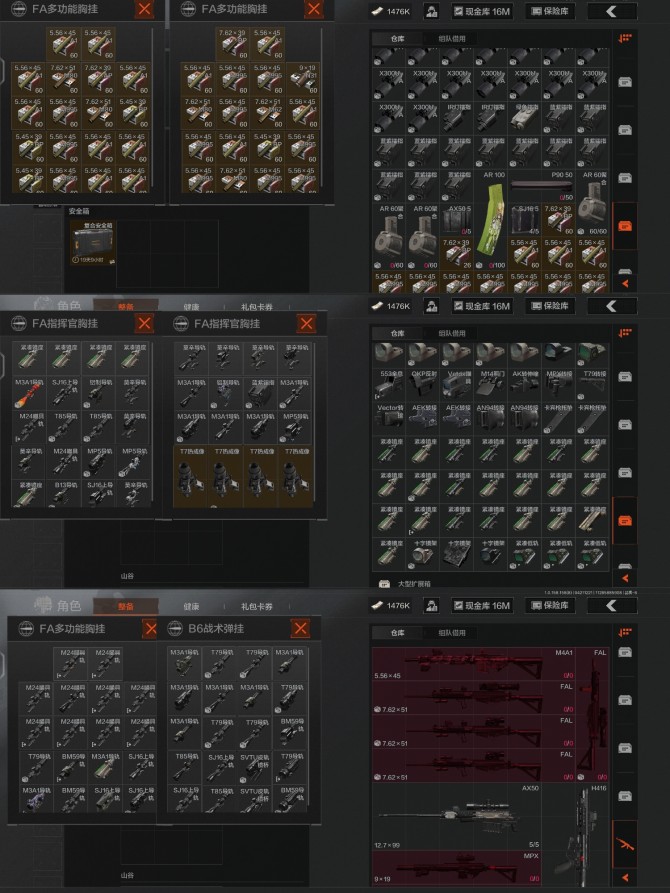Screen dimensions: 670x893
Task: Select the 仓库 tab above the X300 flashlights
Action: (x=398, y=39)
